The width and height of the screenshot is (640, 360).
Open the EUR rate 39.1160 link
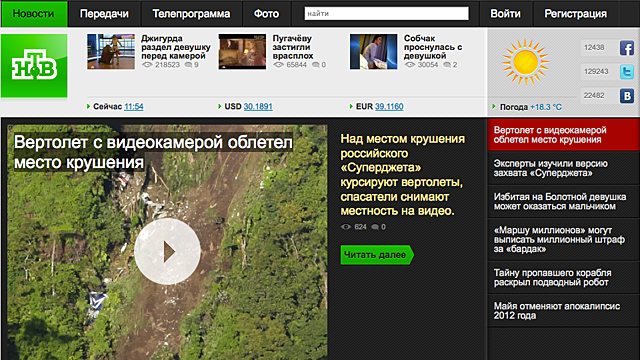[x=389, y=107]
